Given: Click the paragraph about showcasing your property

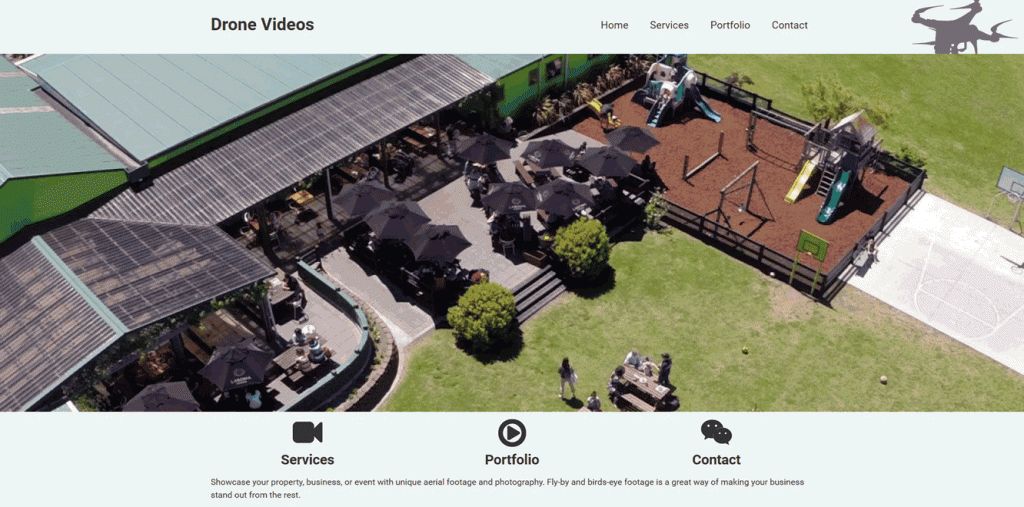Looking at the screenshot, I should click(507, 488).
